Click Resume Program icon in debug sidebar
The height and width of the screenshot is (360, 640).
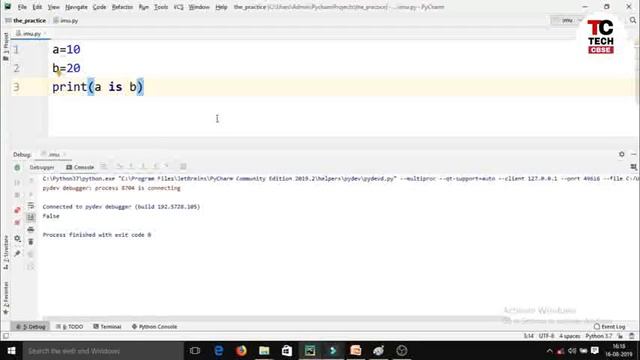[x=17, y=182]
